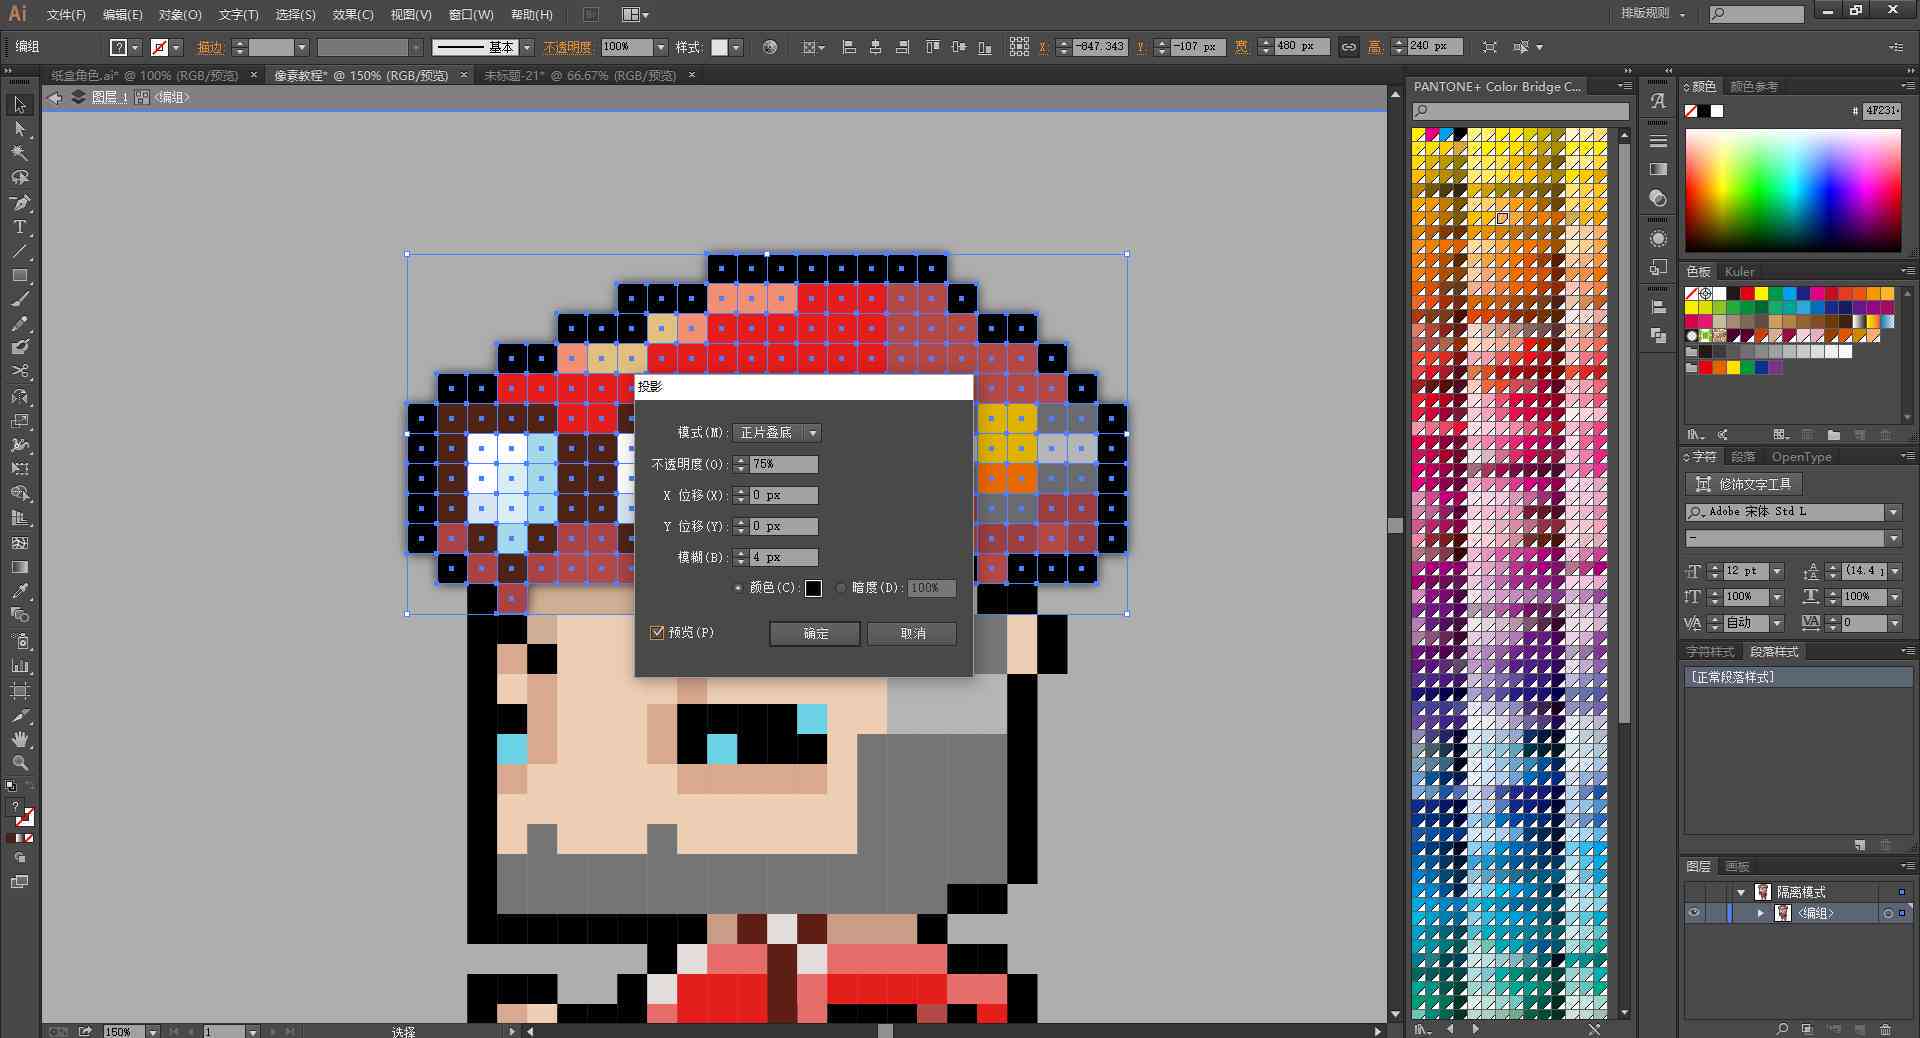
Task: Select the Scissors tool
Action: [20, 371]
